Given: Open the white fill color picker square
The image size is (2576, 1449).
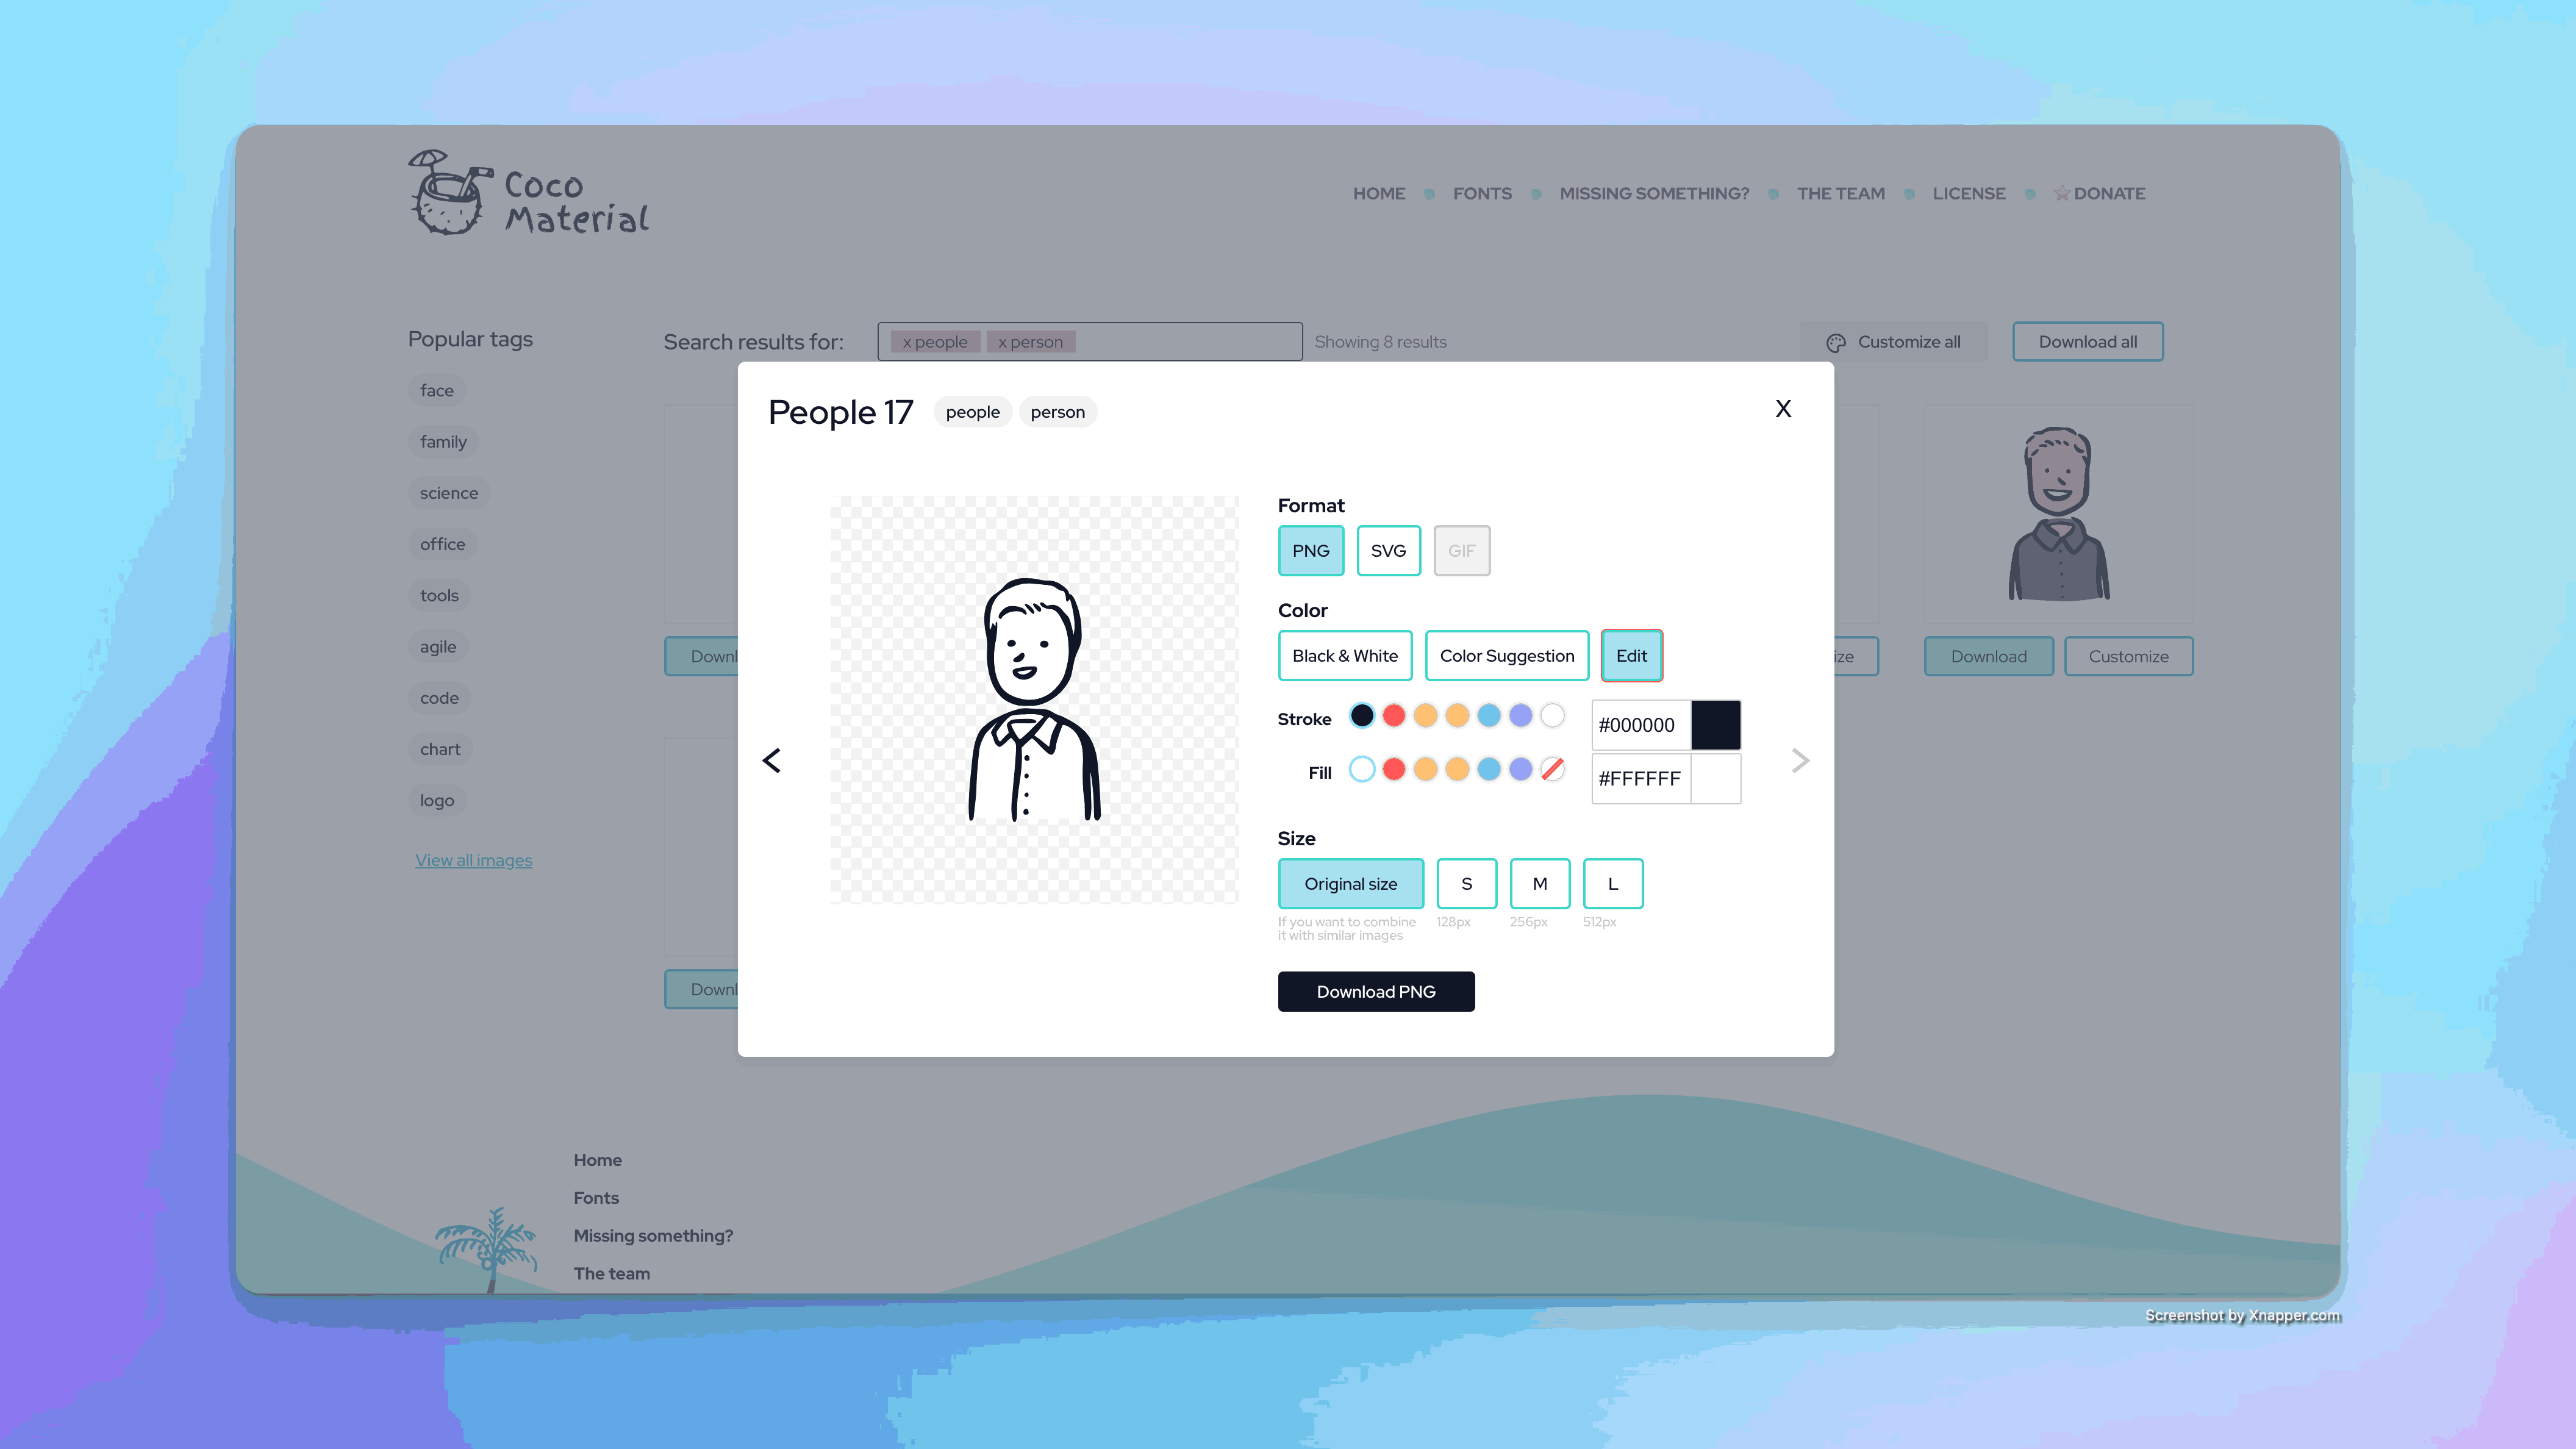Looking at the screenshot, I should click(x=1716, y=779).
